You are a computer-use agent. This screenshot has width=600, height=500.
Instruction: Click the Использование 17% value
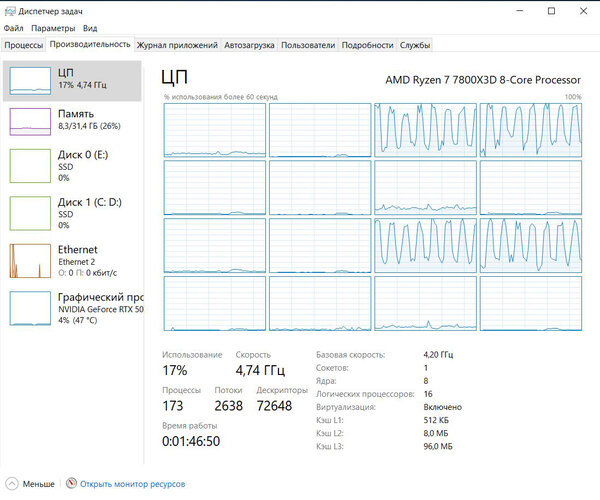tap(175, 370)
